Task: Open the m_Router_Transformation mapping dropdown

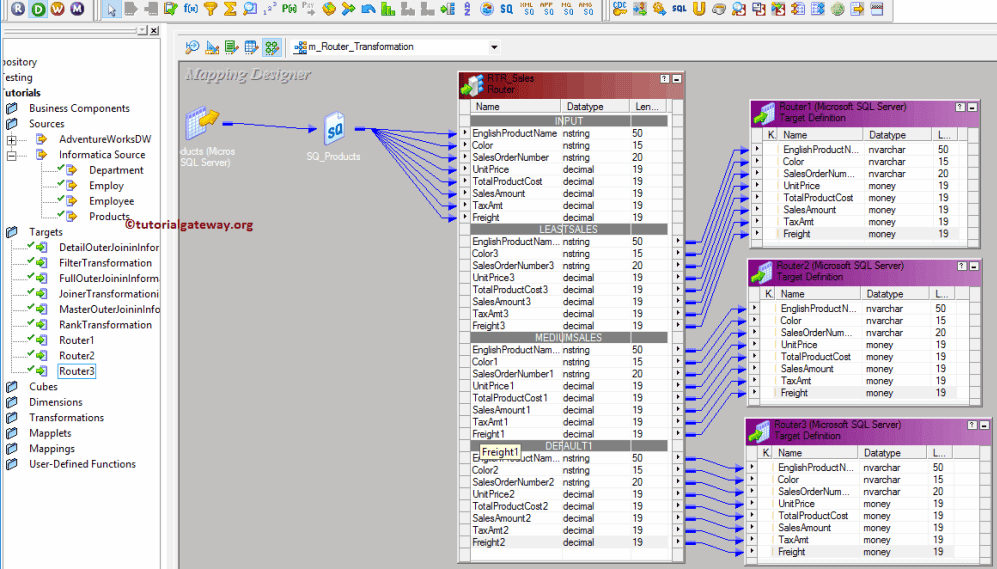Action: (494, 47)
